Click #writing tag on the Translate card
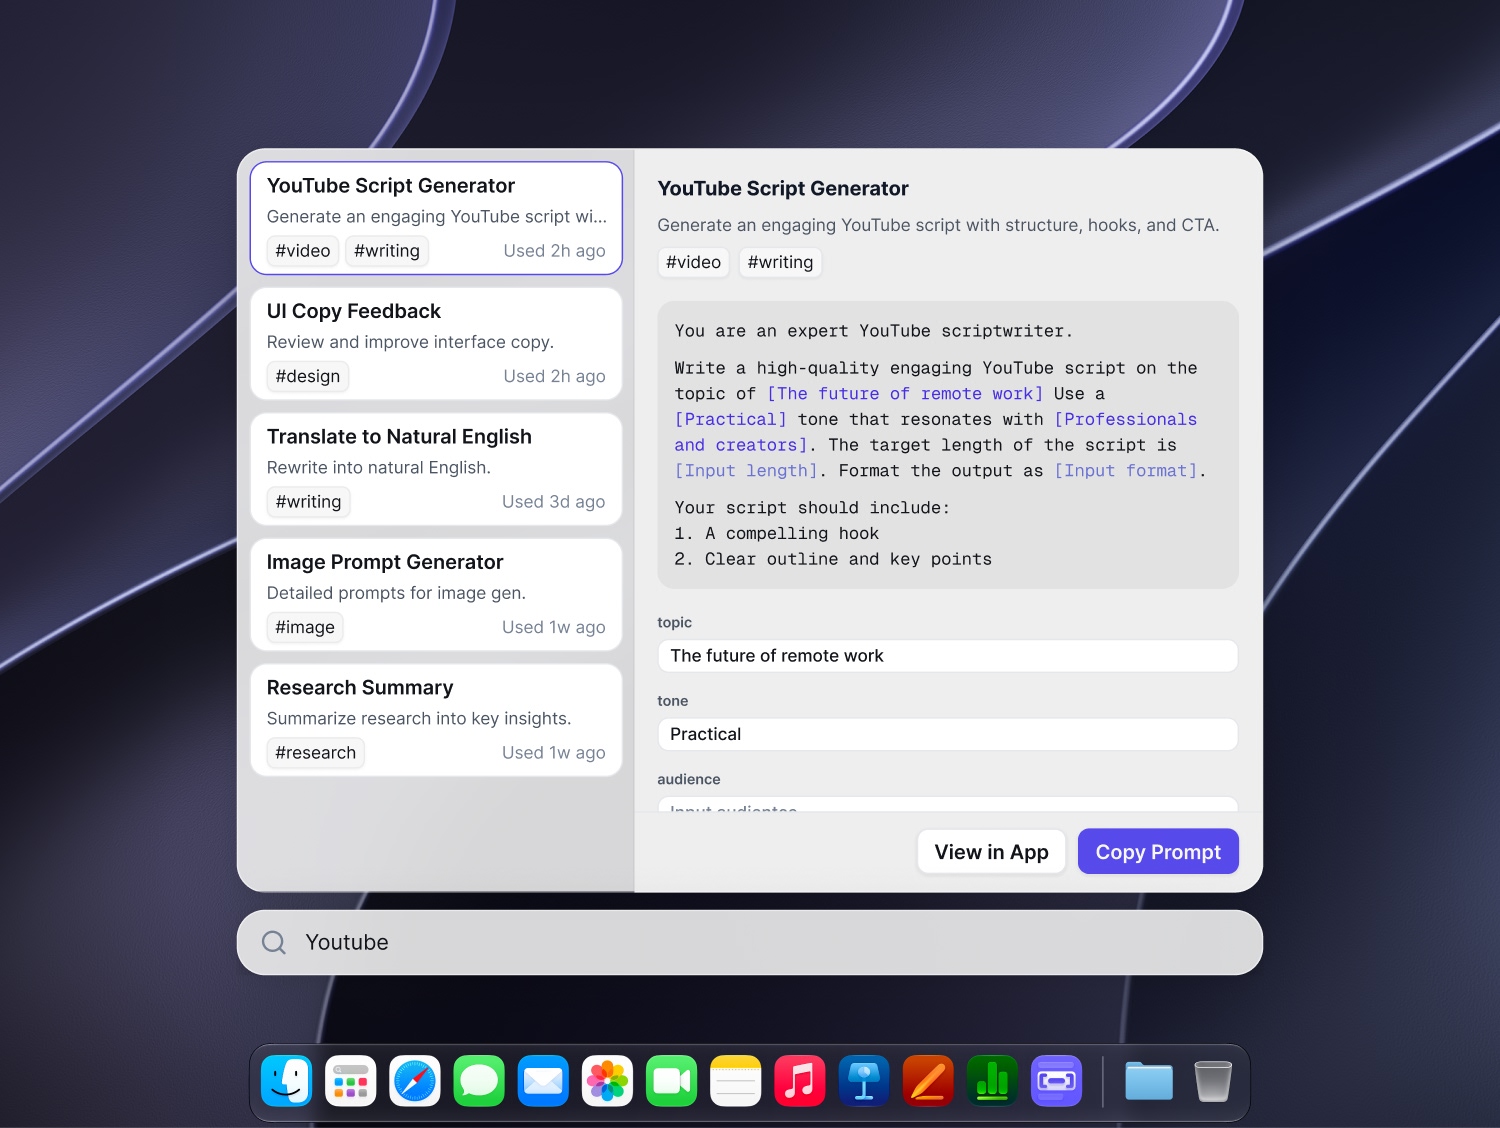This screenshot has width=1500, height=1128. (308, 502)
